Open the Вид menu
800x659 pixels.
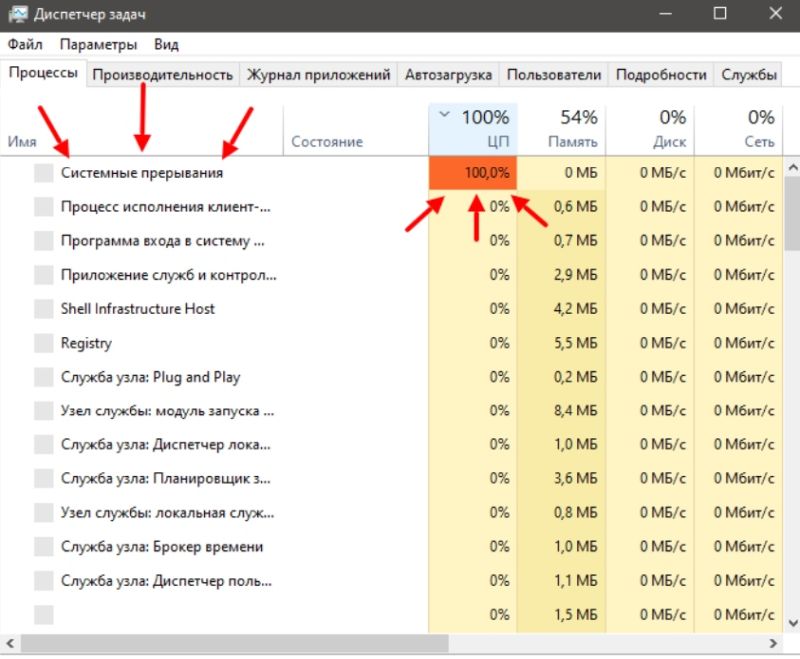coord(166,45)
